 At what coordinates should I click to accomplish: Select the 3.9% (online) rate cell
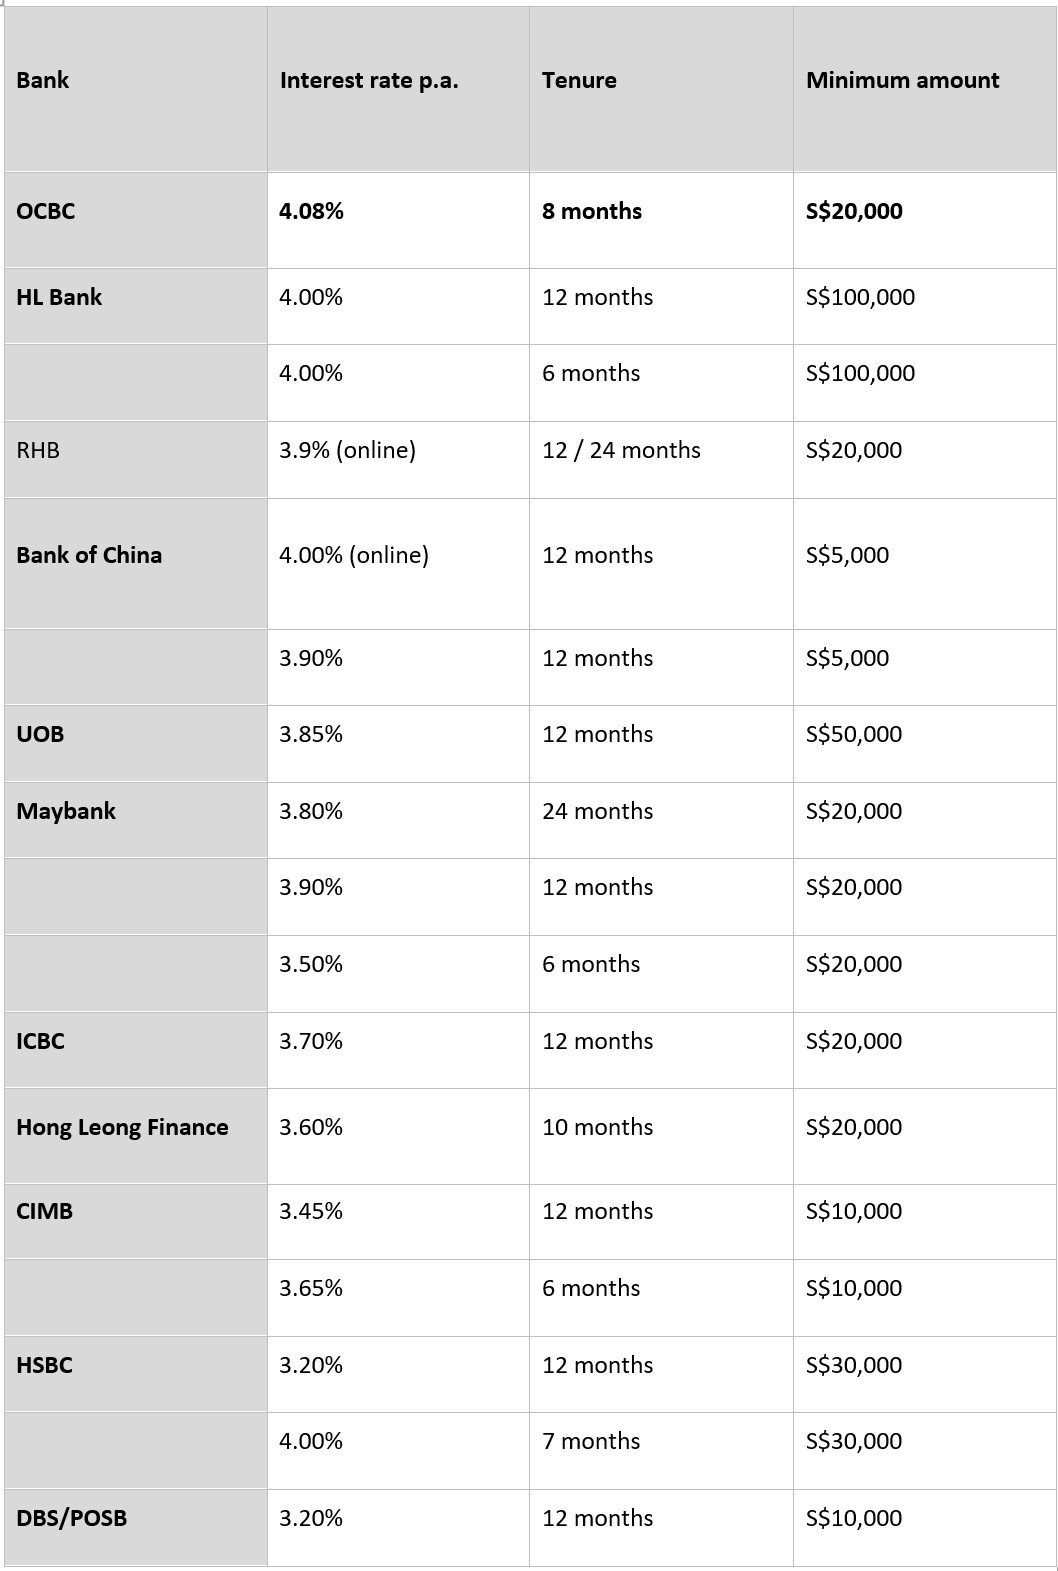coord(398,459)
